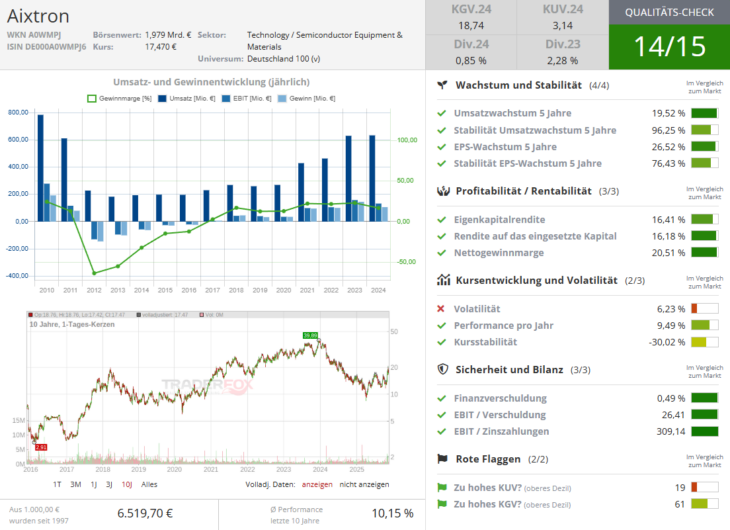Image resolution: width=730 pixels, height=530 pixels.
Task: Click the Wachstum und Stabilität plant icon
Action: click(443, 86)
